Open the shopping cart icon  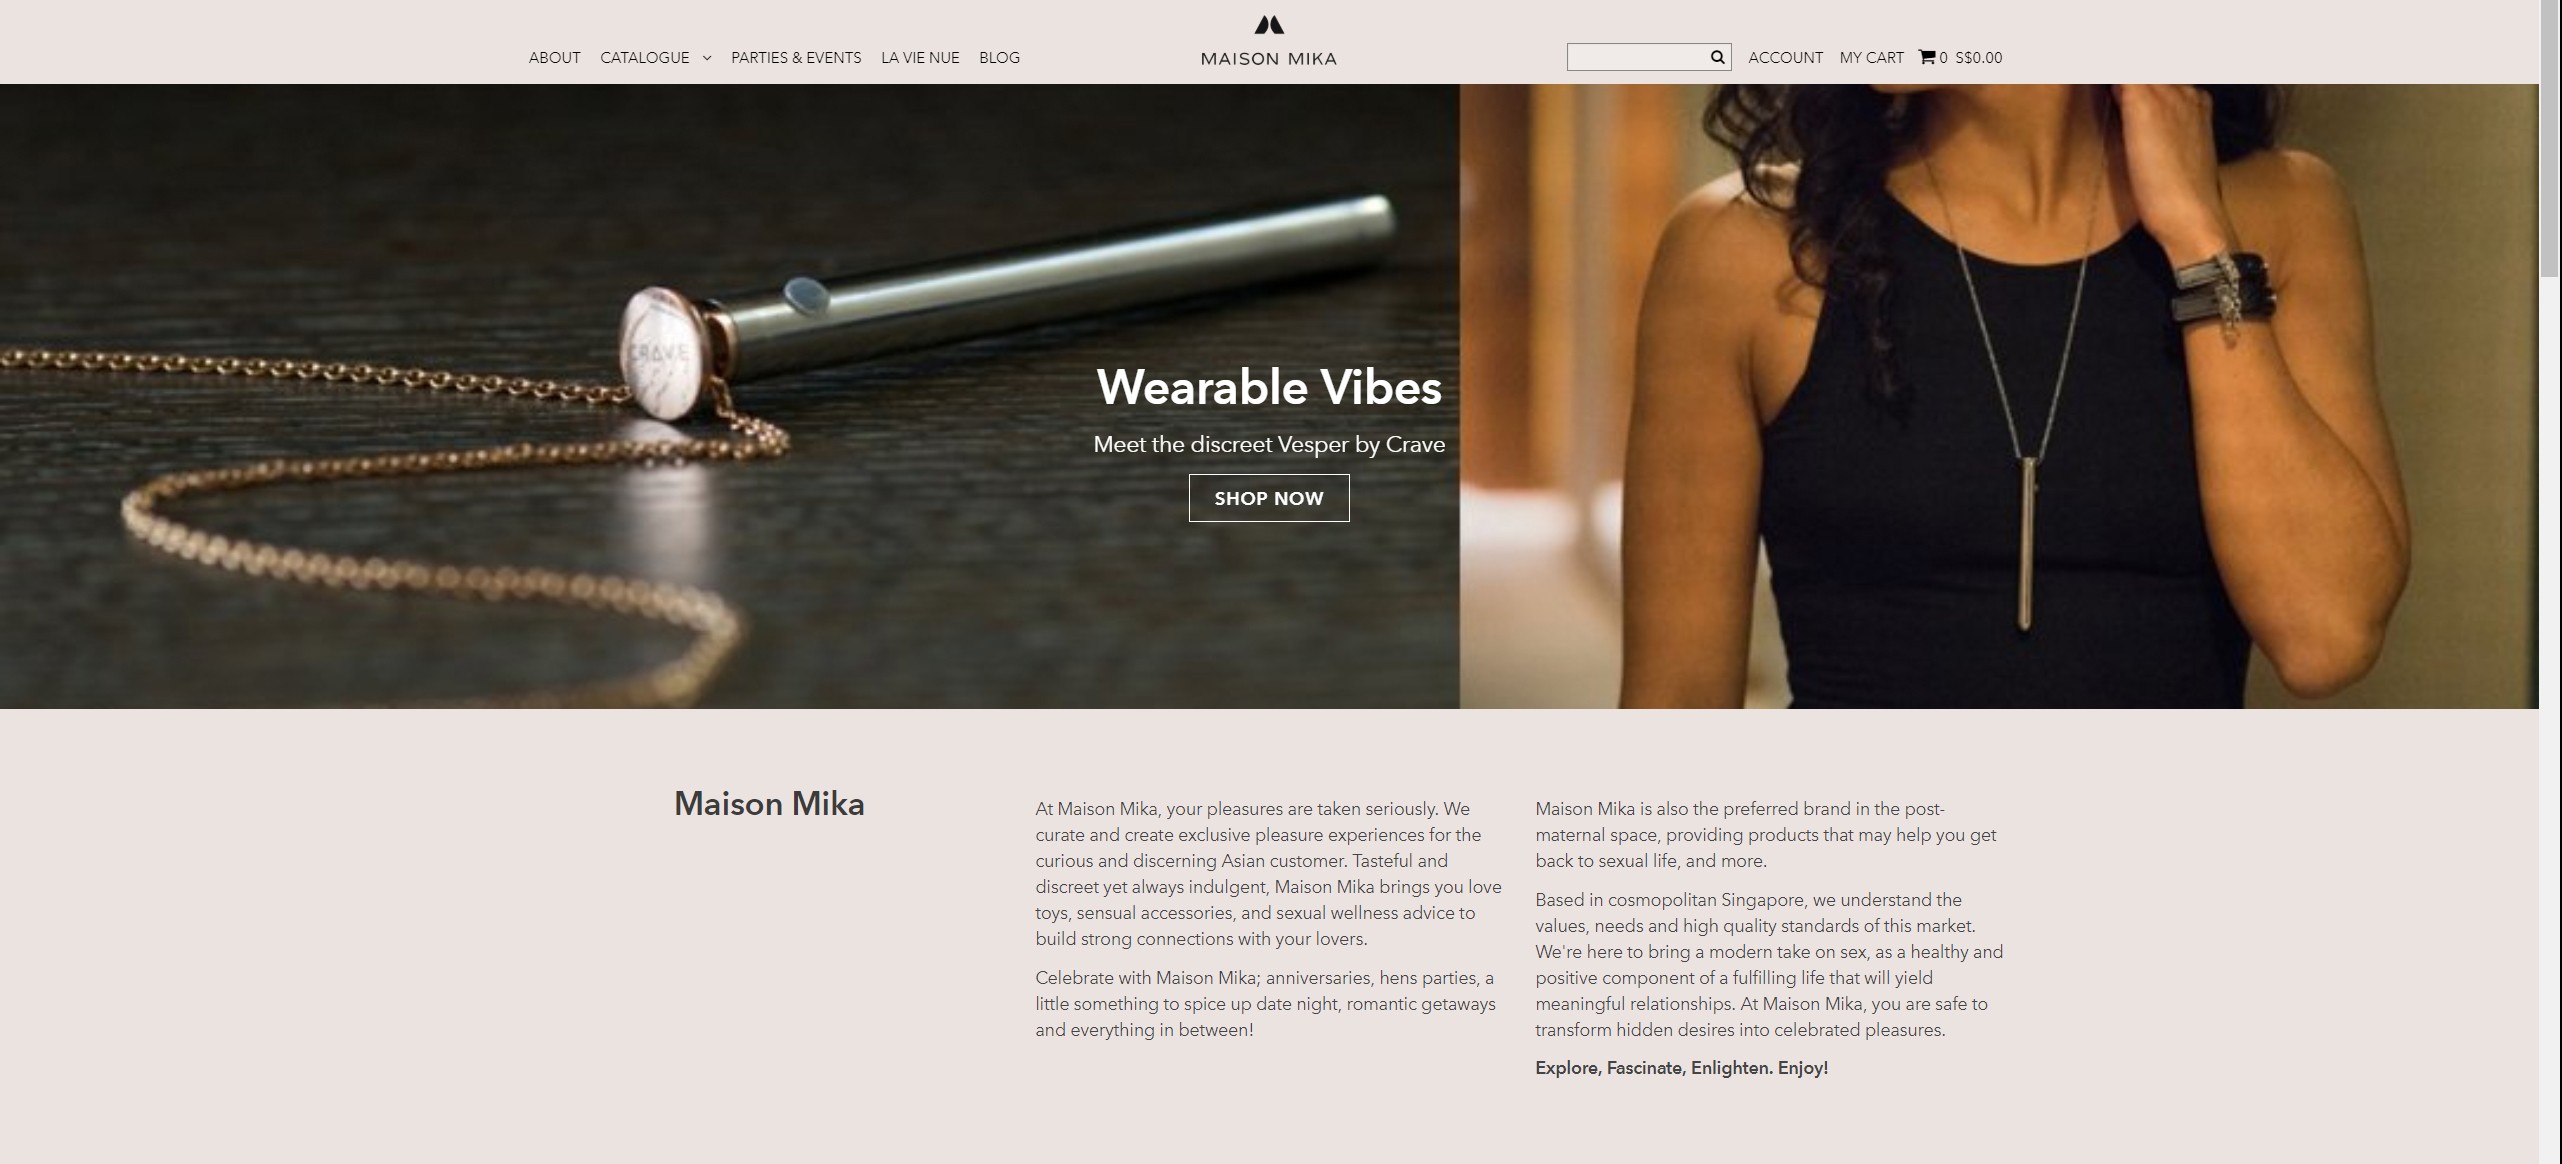pyautogui.click(x=1927, y=57)
